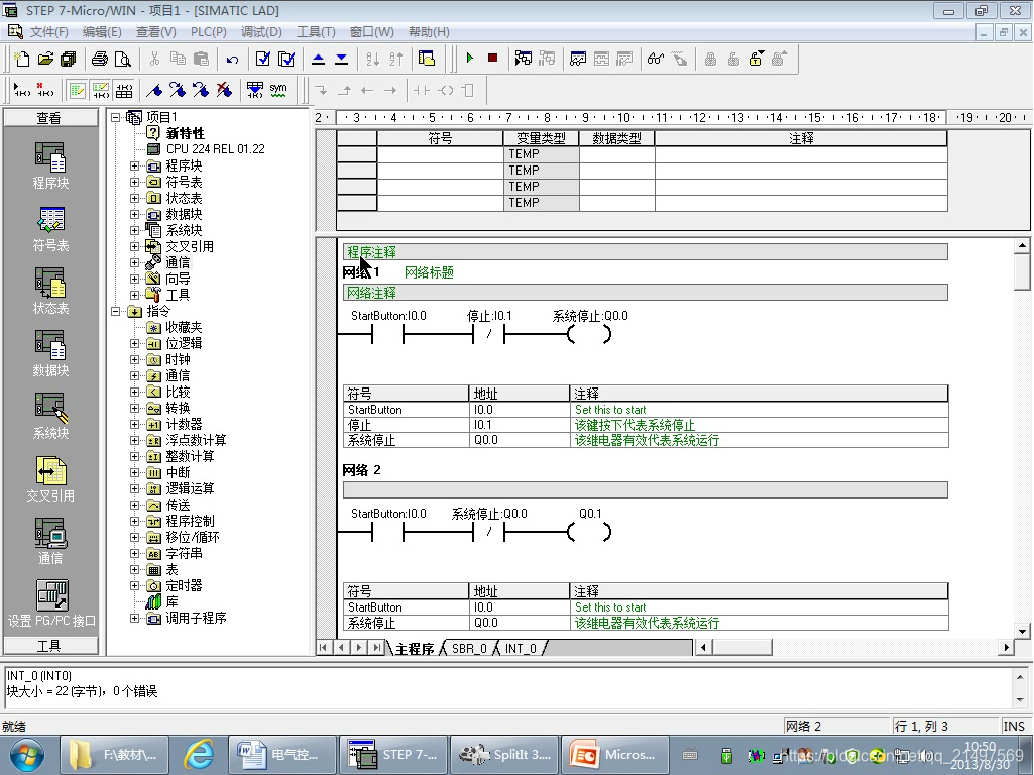The image size is (1034, 775).
Task: Click the Compile icon with checkmark
Action: [x=262, y=59]
